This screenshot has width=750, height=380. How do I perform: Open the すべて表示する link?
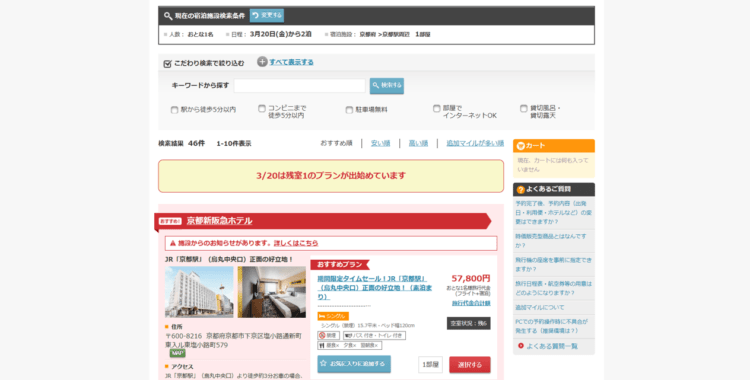291,62
